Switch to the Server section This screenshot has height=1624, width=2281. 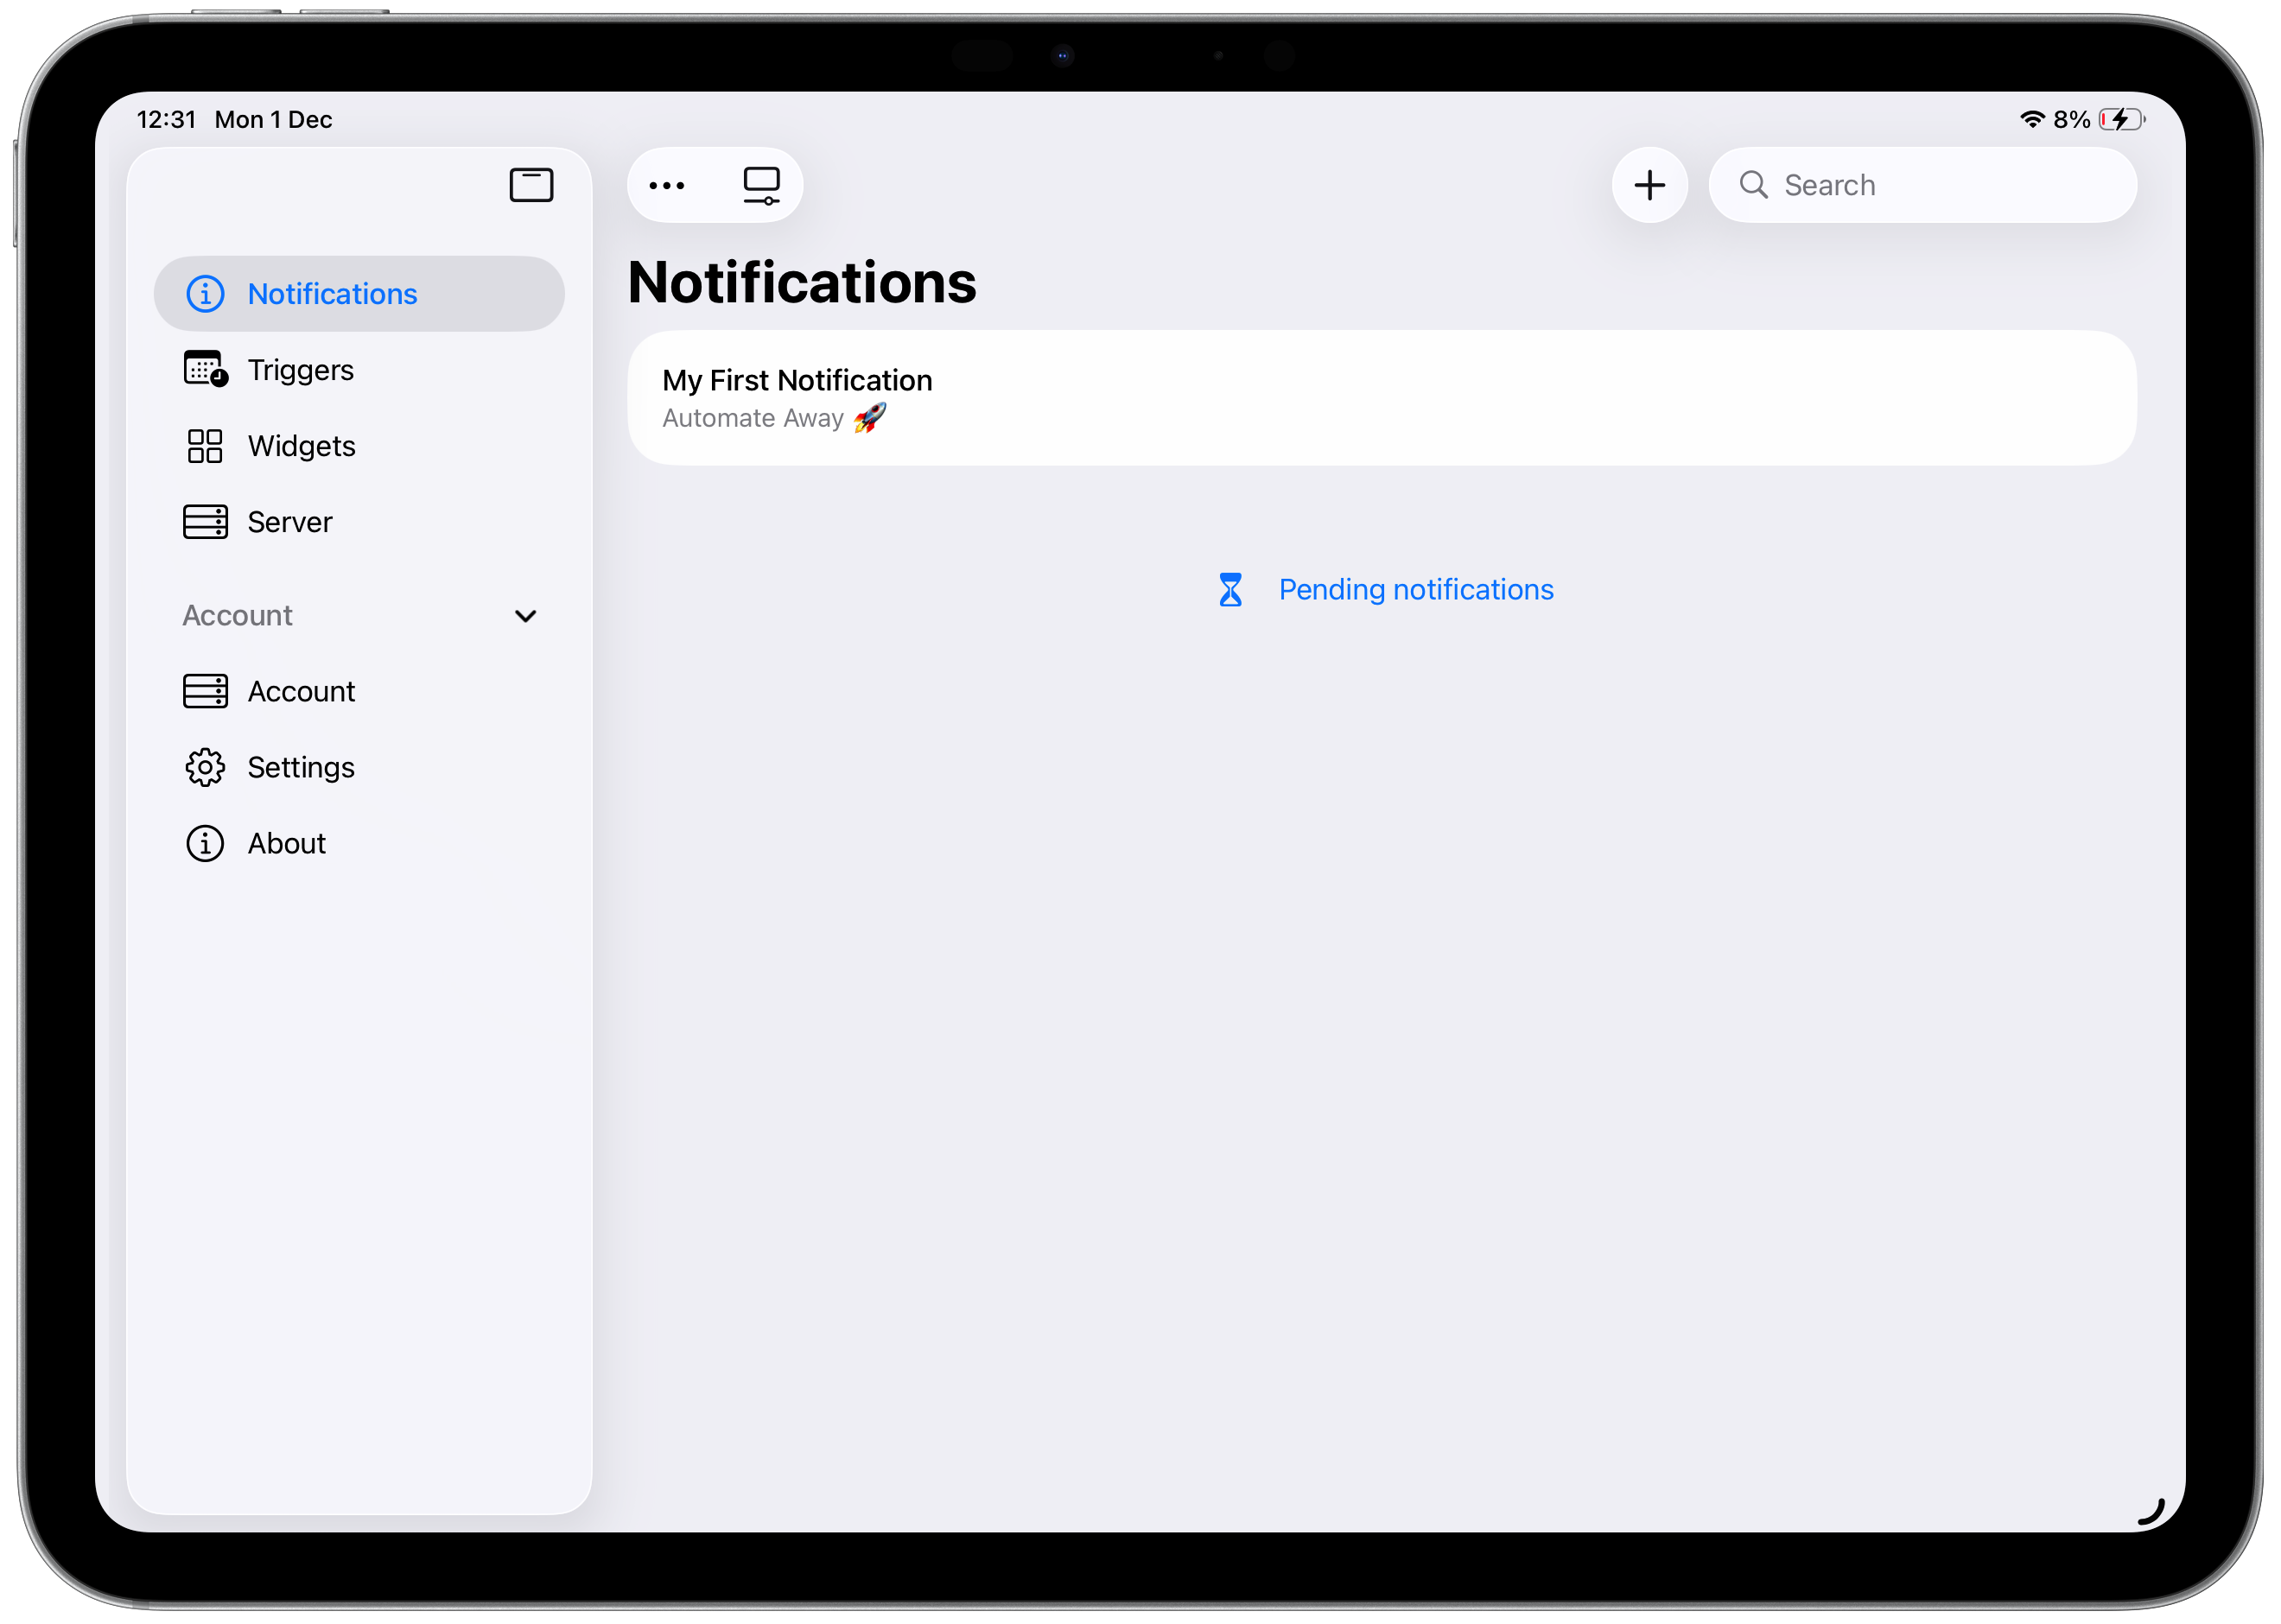coord(359,522)
